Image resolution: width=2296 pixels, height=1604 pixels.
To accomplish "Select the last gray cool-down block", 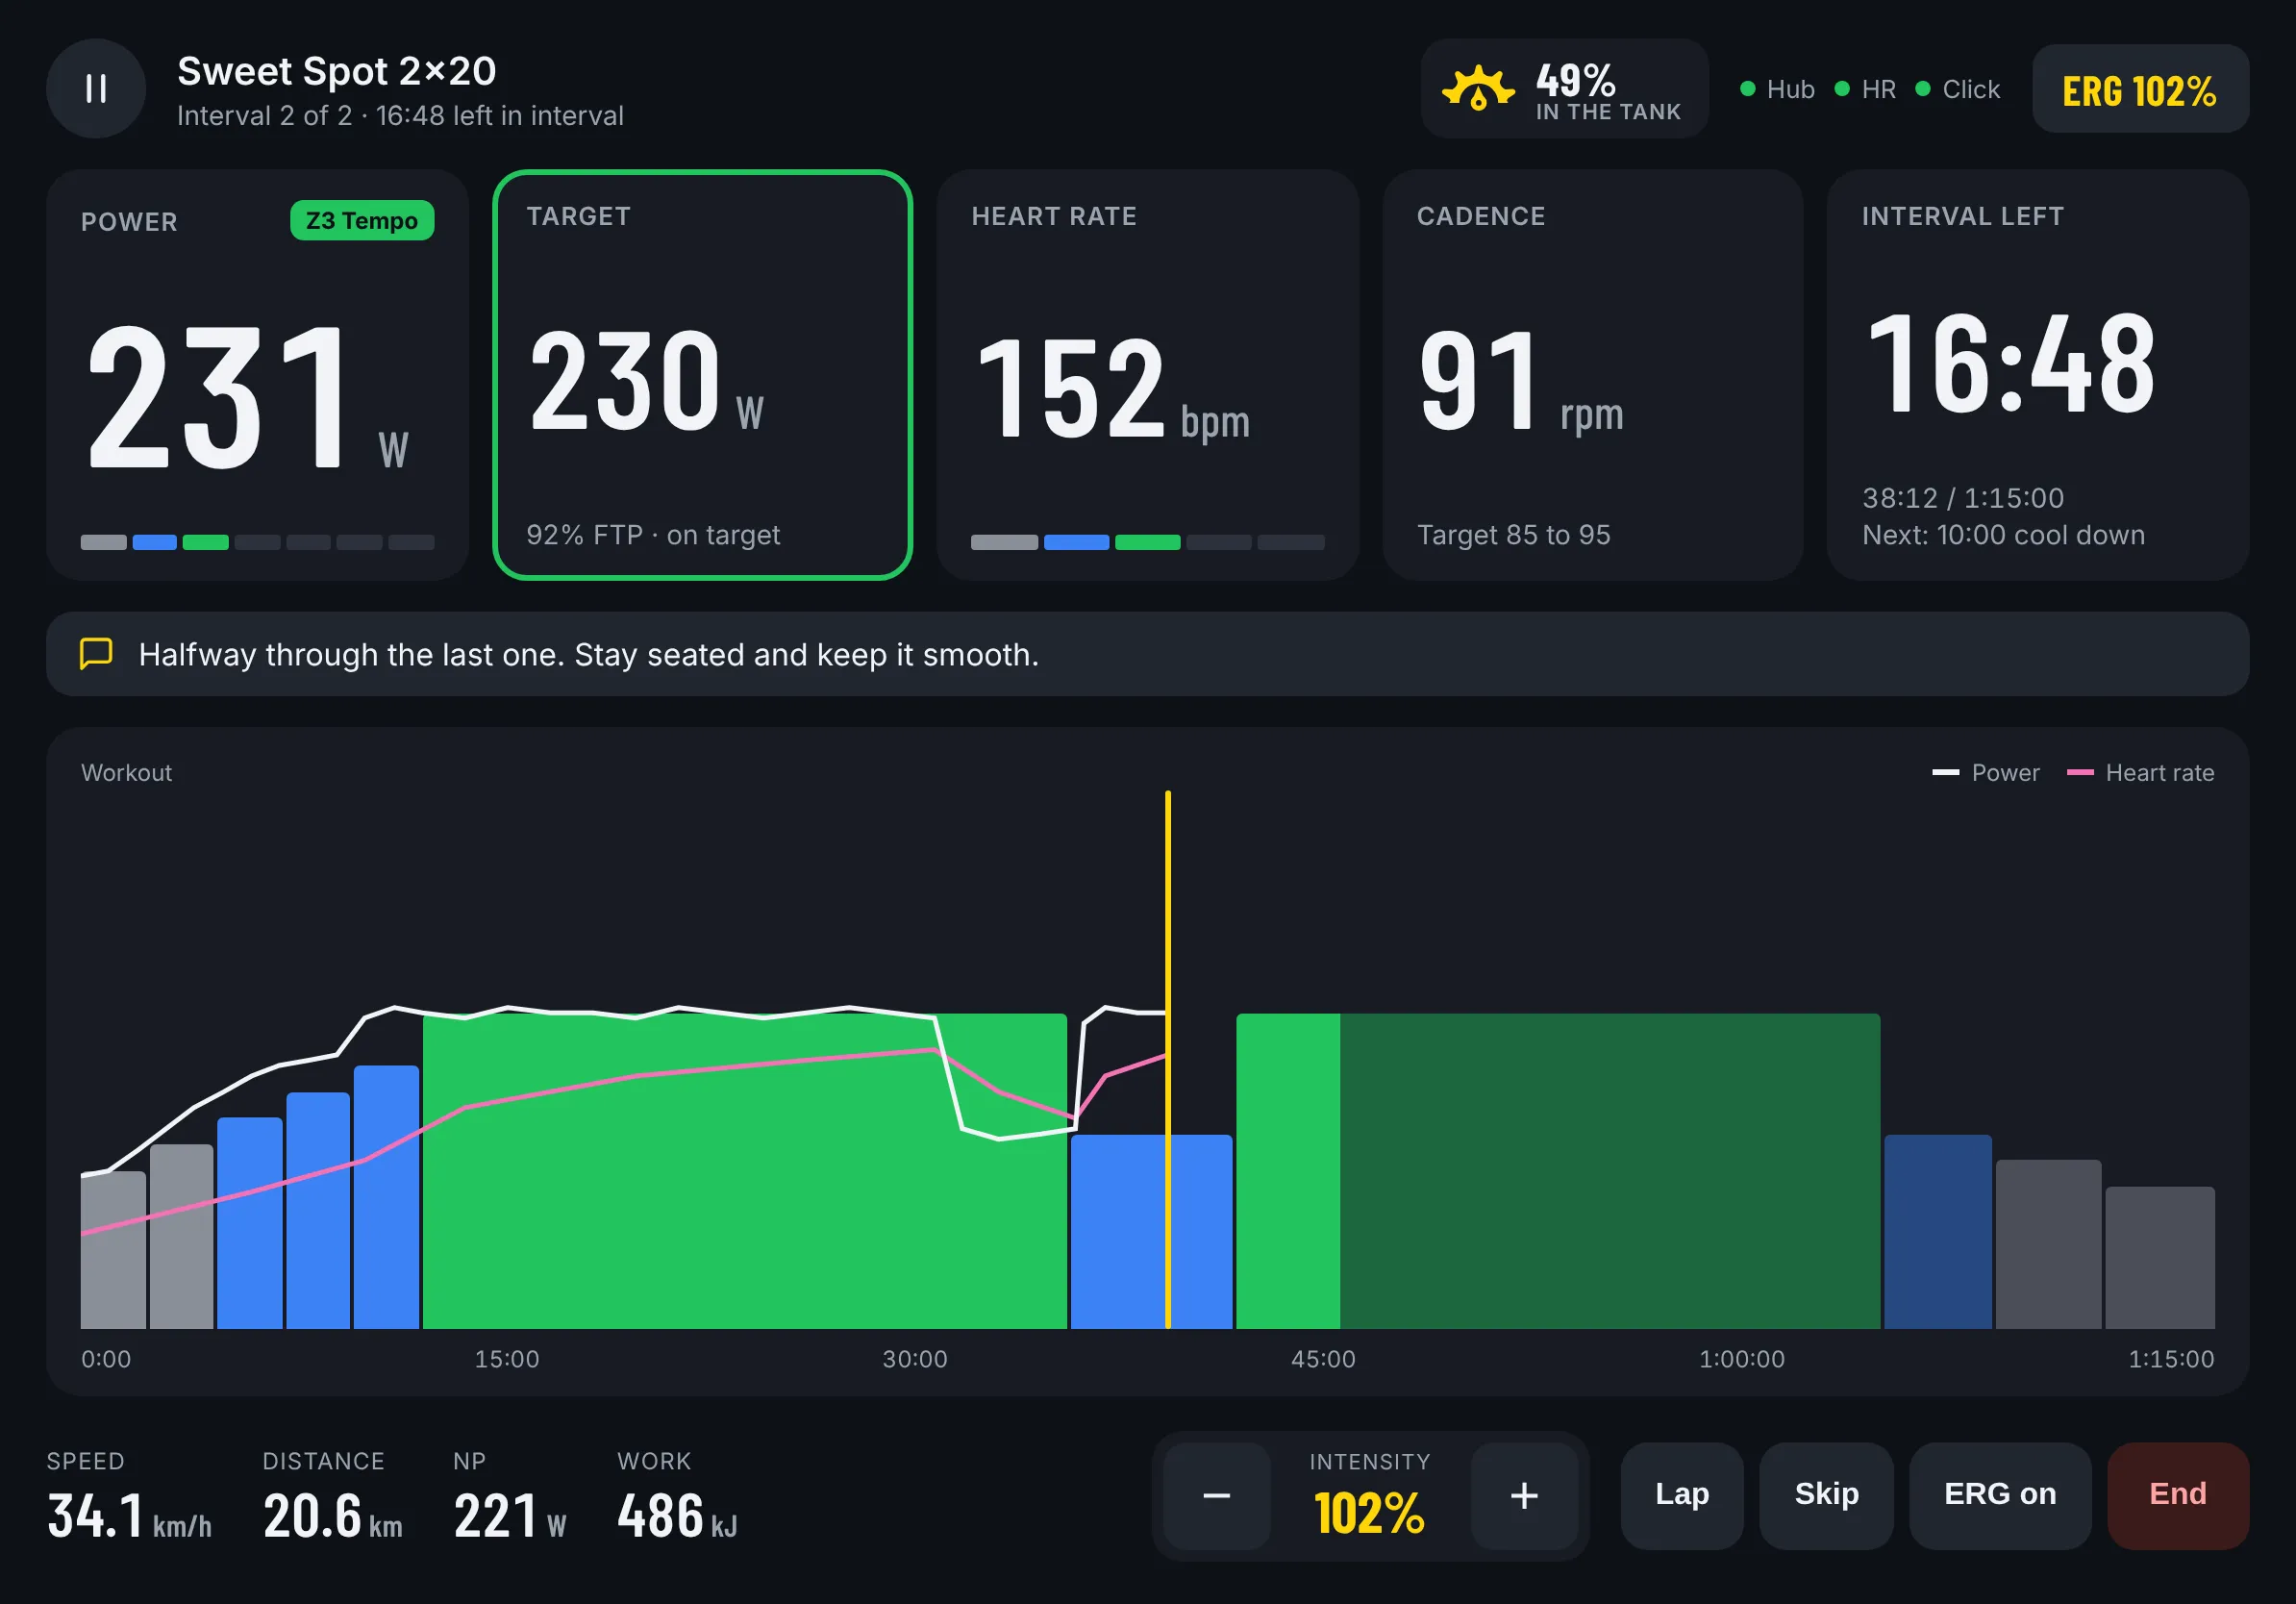I will click(x=2160, y=1258).
